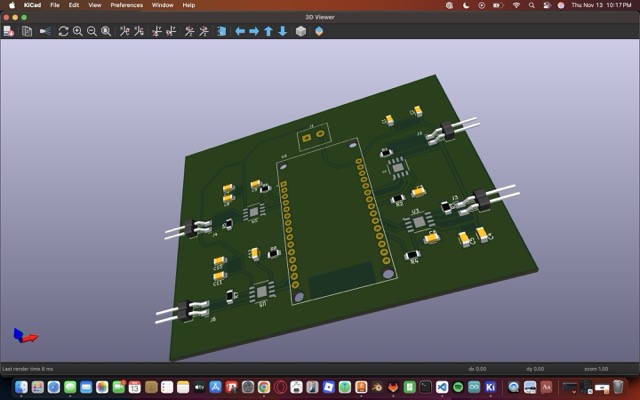Pan the board right arrow
640x400 pixels.
(254, 31)
